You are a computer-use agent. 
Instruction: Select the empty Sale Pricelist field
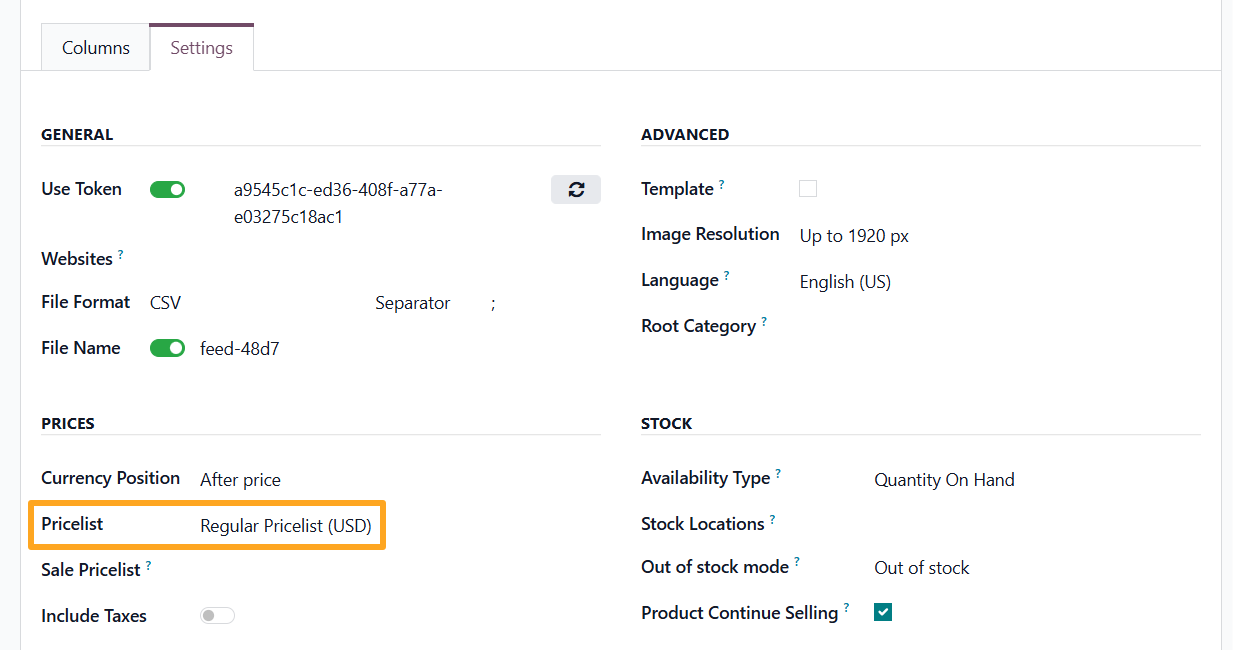tap(400, 570)
